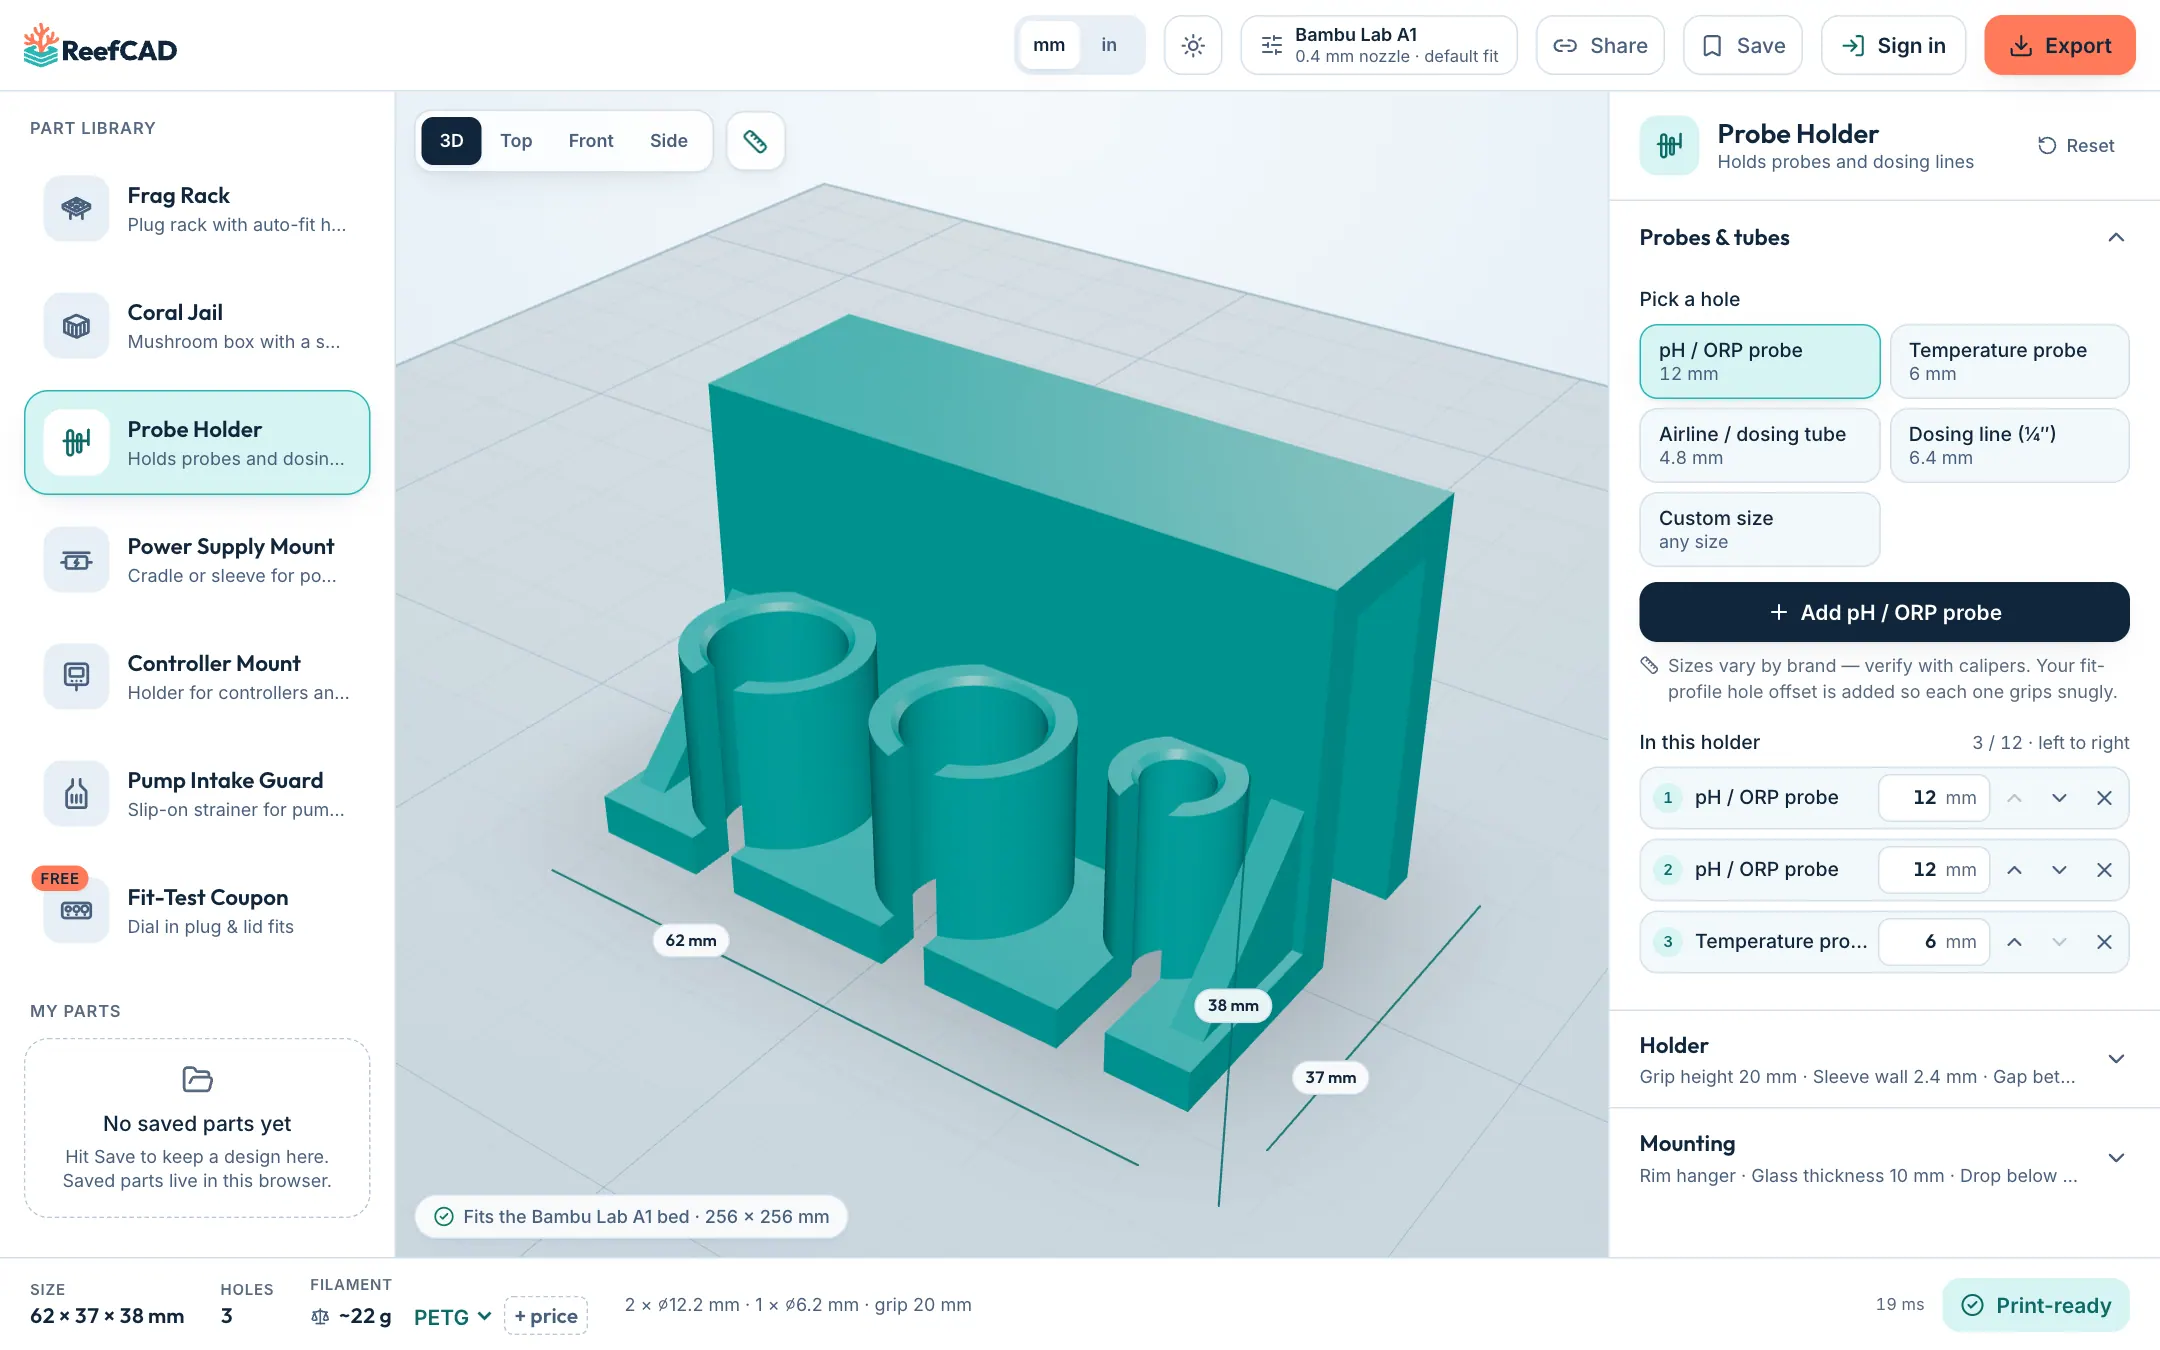Click the Share button
The height and width of the screenshot is (1350, 2160).
point(1600,45)
